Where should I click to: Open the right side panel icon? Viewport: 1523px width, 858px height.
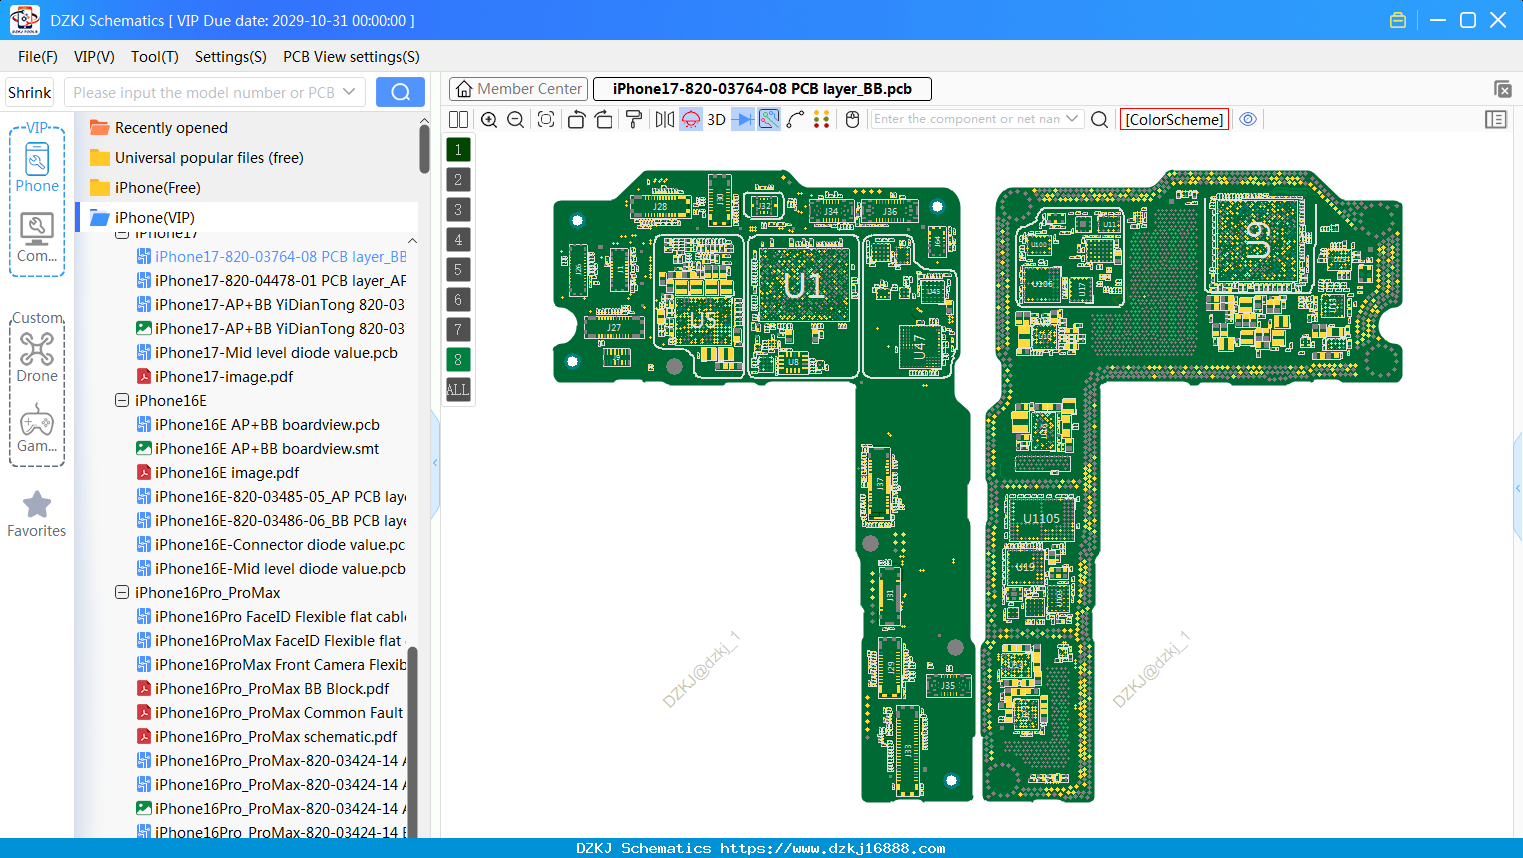[x=1496, y=119]
